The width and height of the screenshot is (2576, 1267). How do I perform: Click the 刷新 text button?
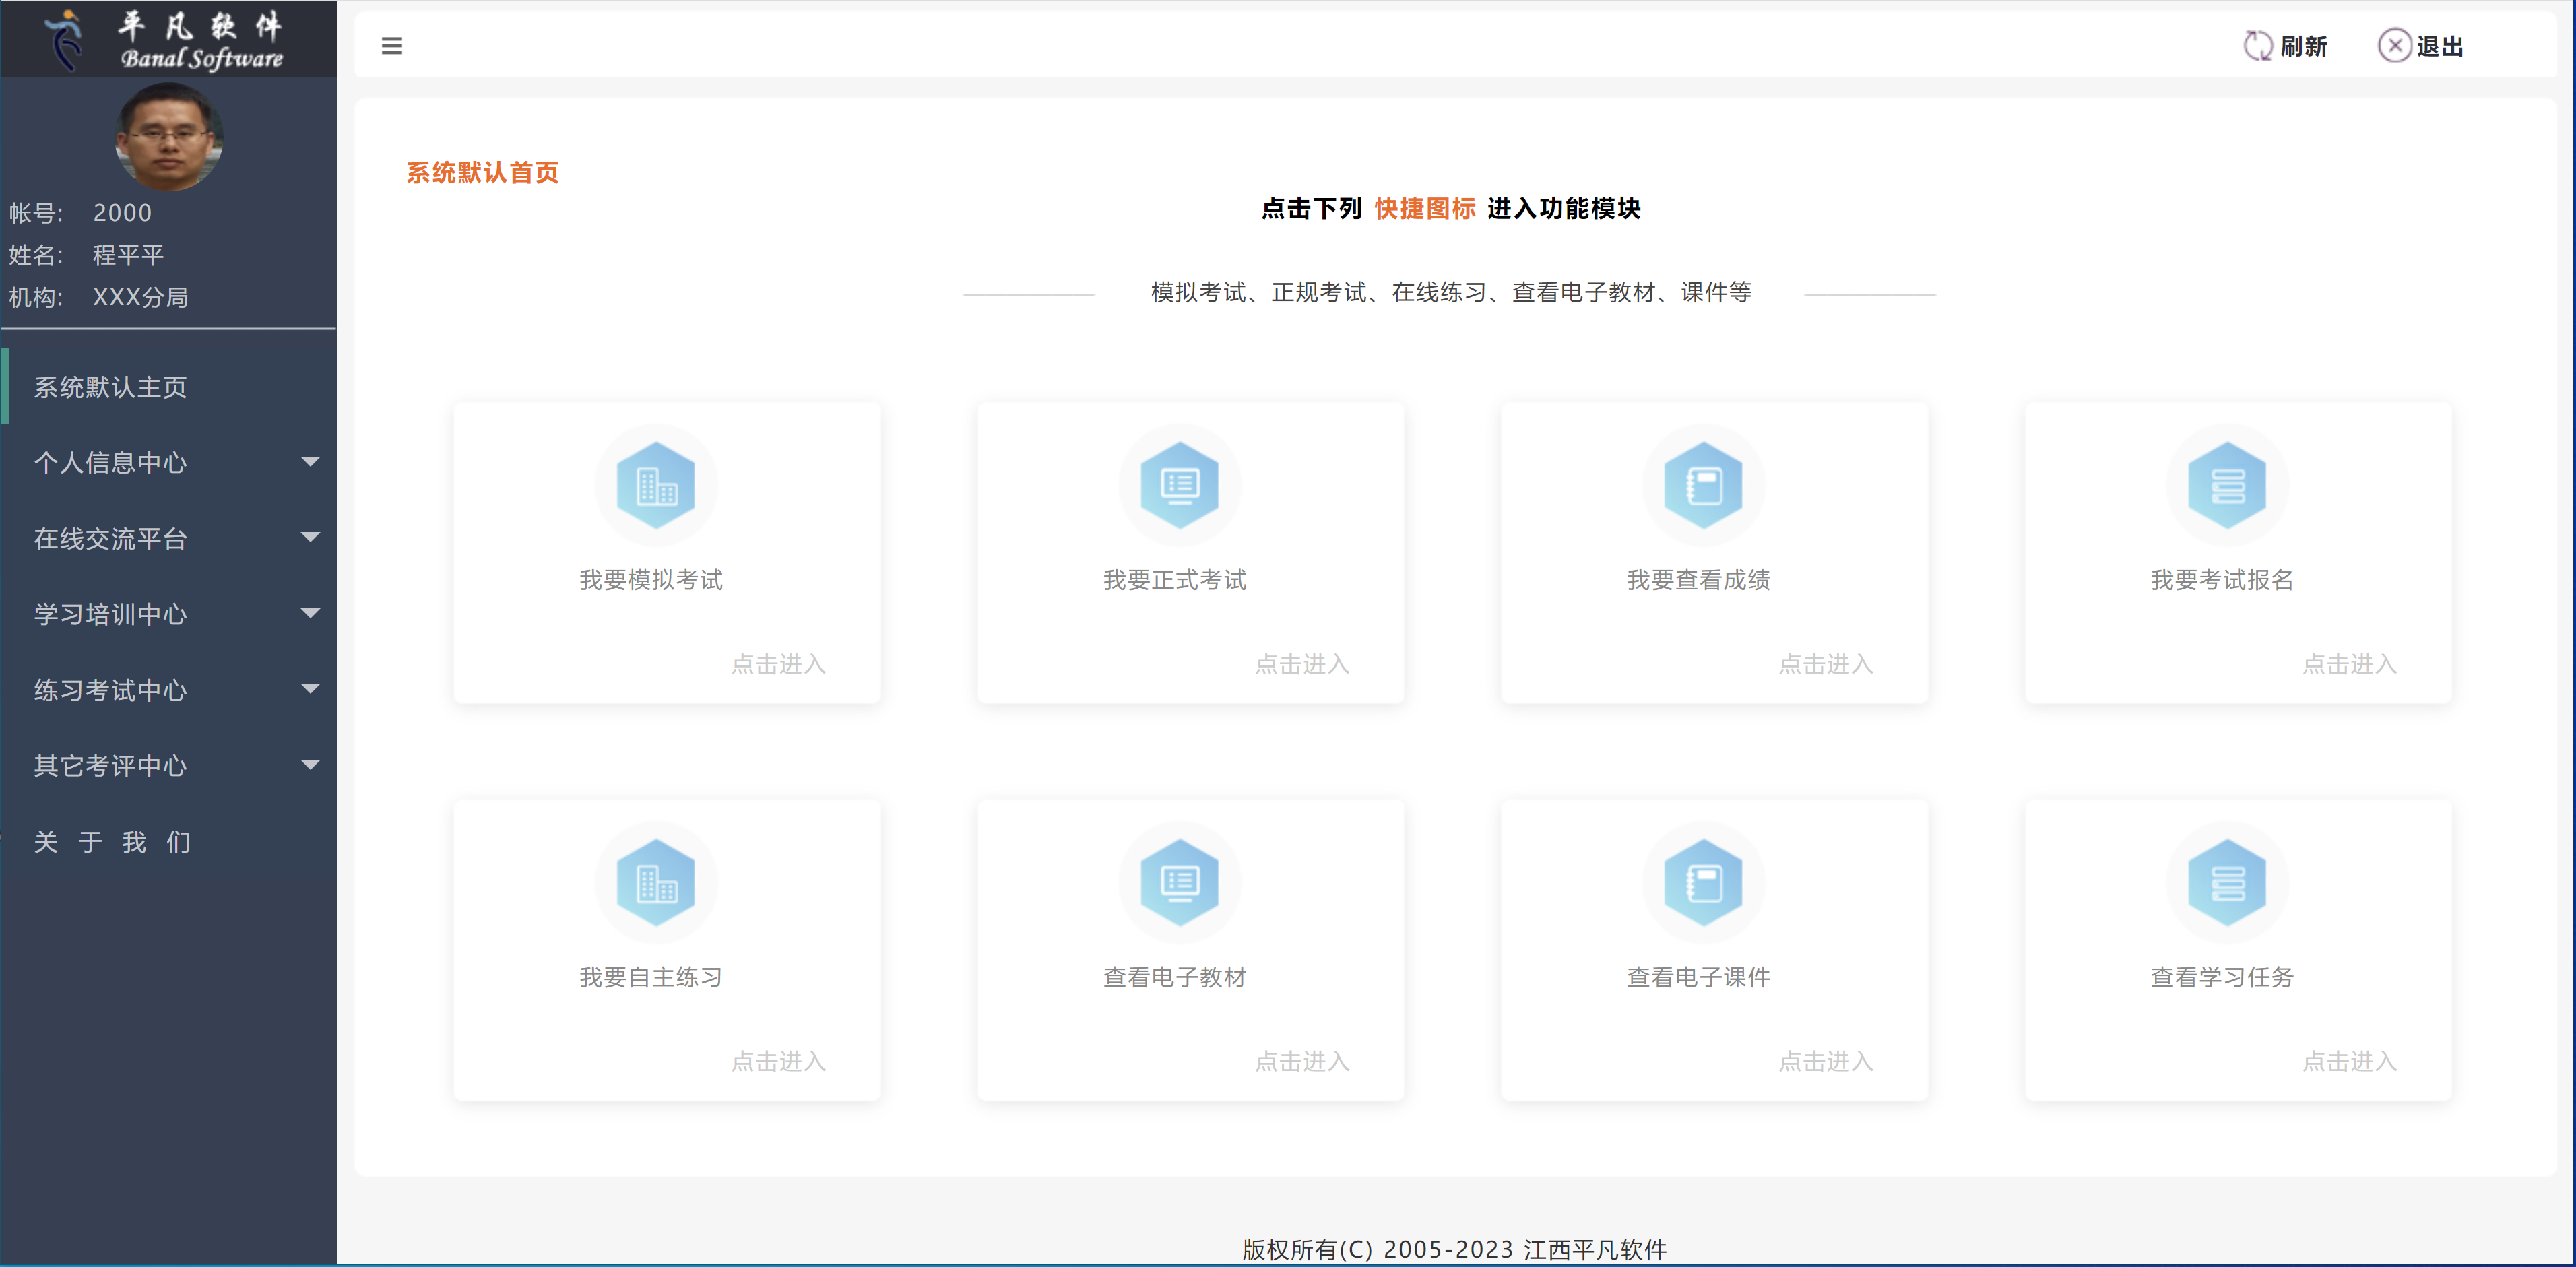[x=2304, y=46]
